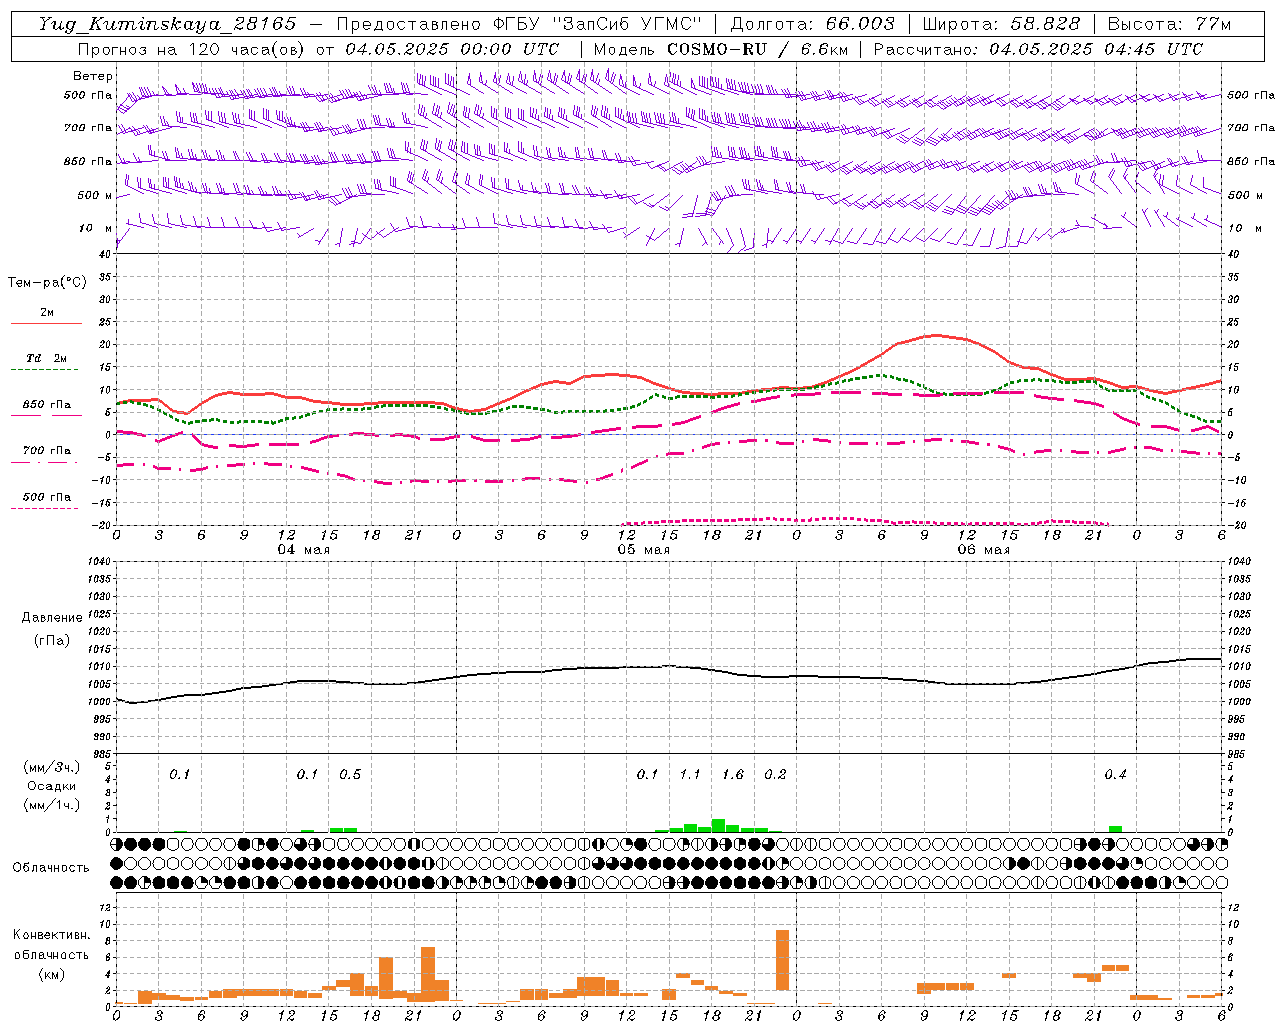Click the Ветер panel label
Viewport: 1280px width, 1024px height.
93,76
